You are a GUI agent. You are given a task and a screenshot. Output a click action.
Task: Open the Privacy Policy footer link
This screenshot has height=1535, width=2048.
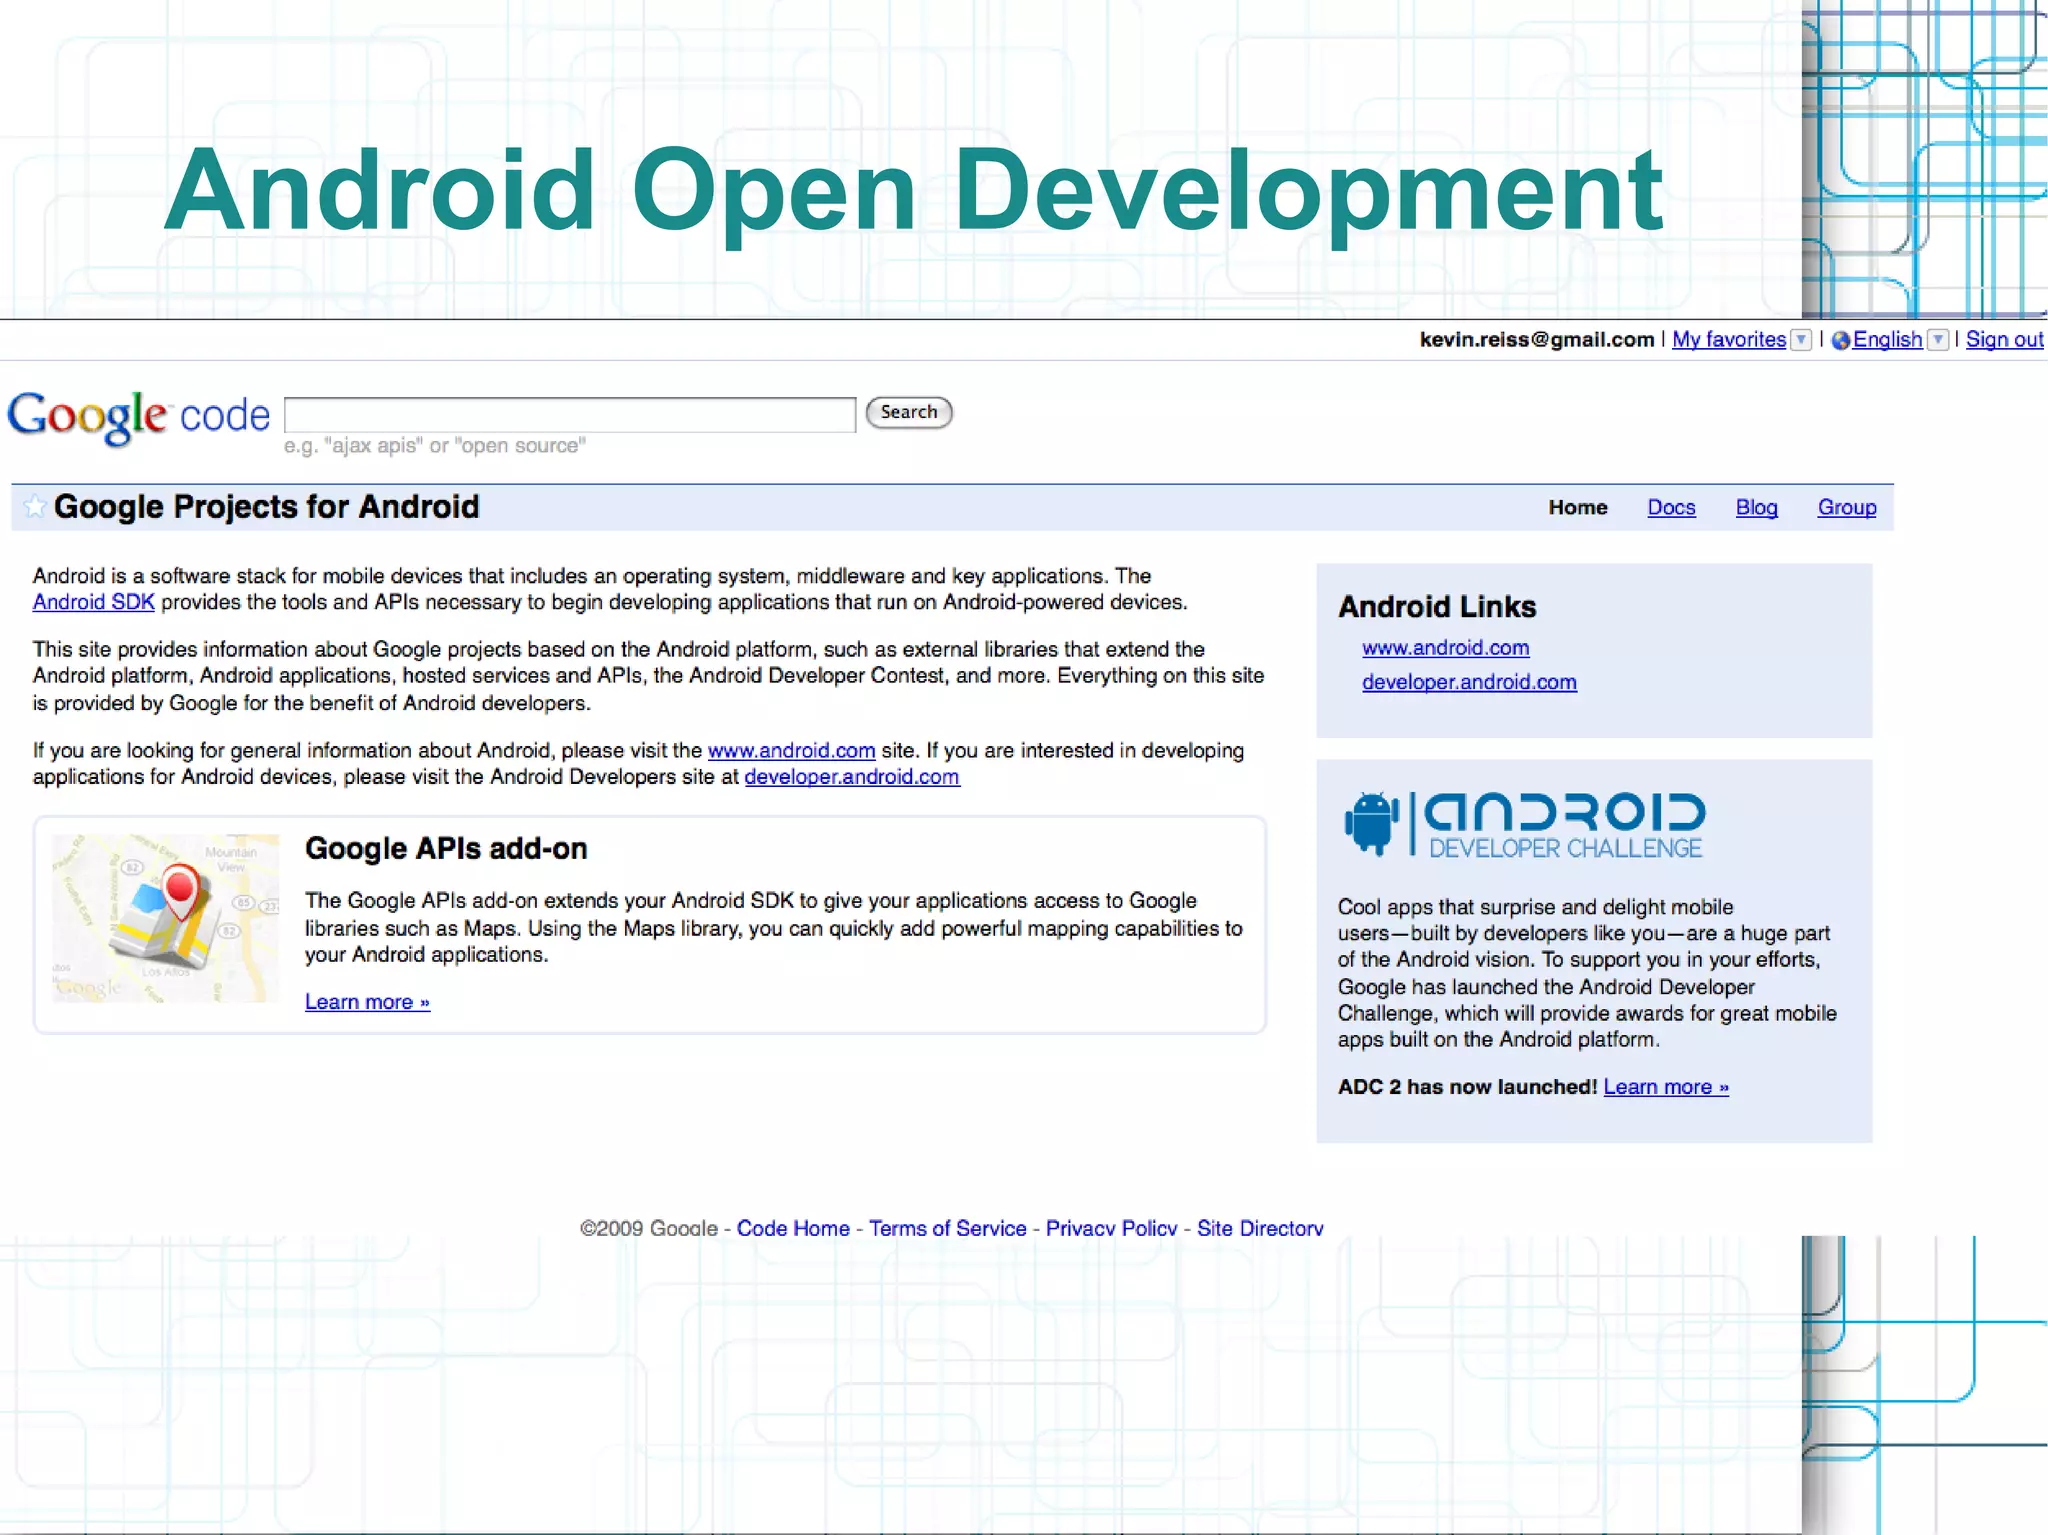pos(1111,1228)
